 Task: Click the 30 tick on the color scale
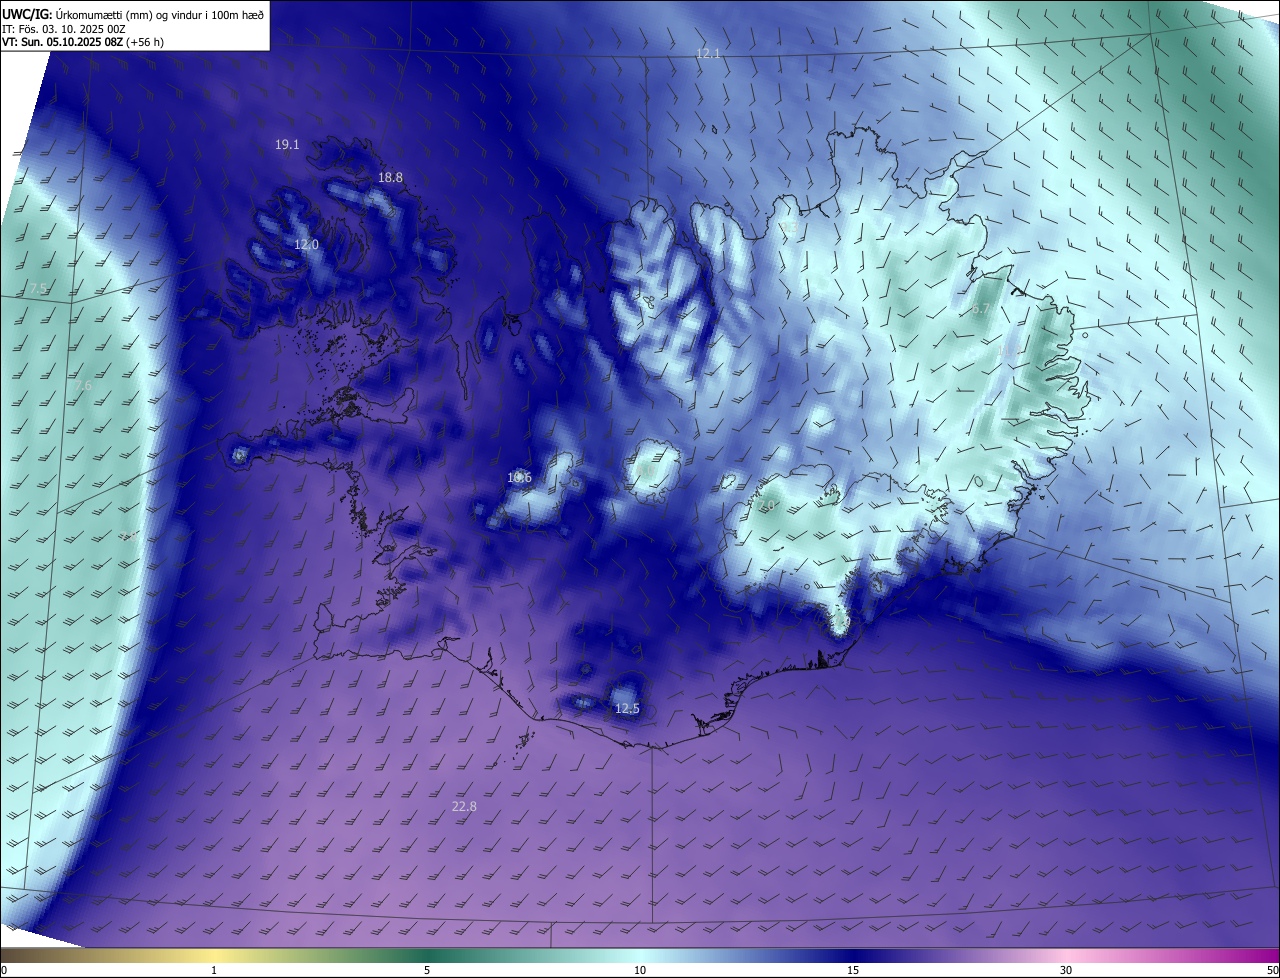tap(1066, 970)
